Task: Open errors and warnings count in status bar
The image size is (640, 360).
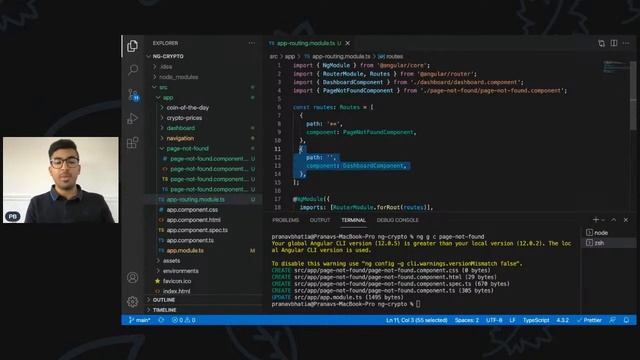Action: [x=184, y=320]
